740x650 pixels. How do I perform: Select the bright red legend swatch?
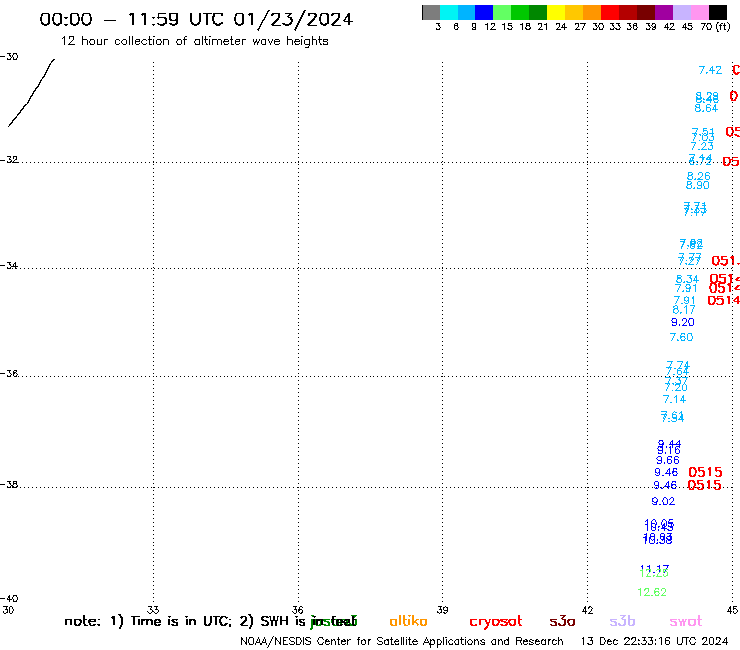coord(610,12)
